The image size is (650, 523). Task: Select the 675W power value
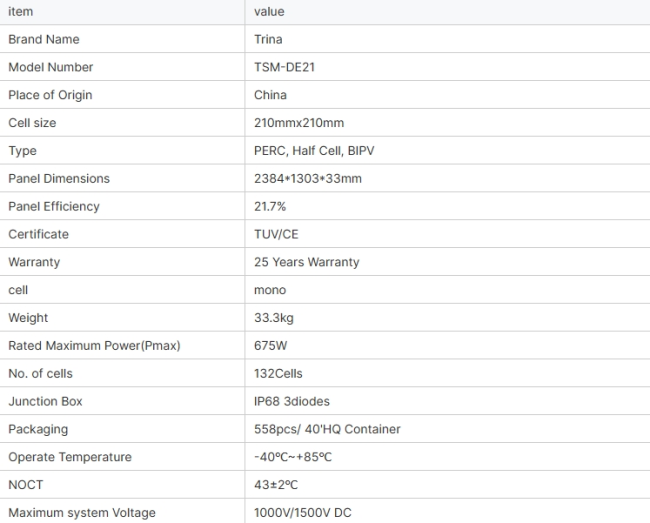point(270,346)
